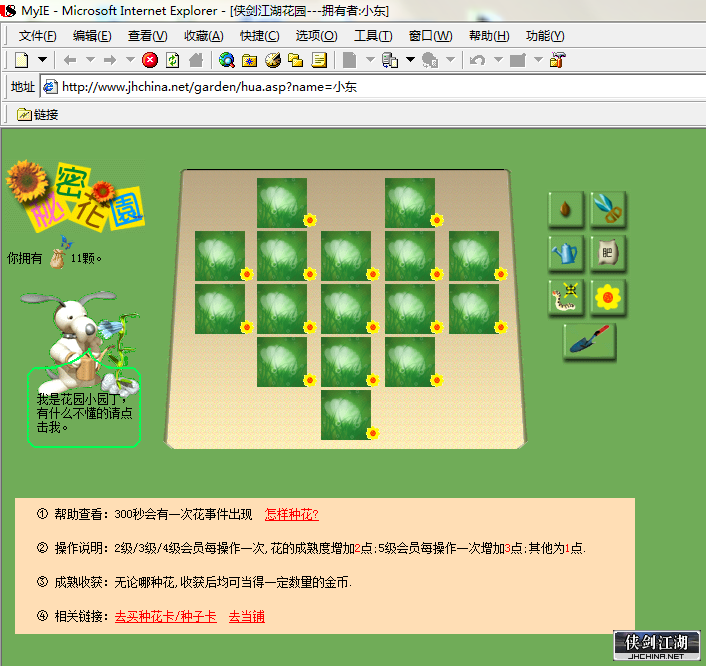Viewport: 706px width, 666px height.
Task: Expand the computer pages icon dropdown
Action: [x=410, y=59]
